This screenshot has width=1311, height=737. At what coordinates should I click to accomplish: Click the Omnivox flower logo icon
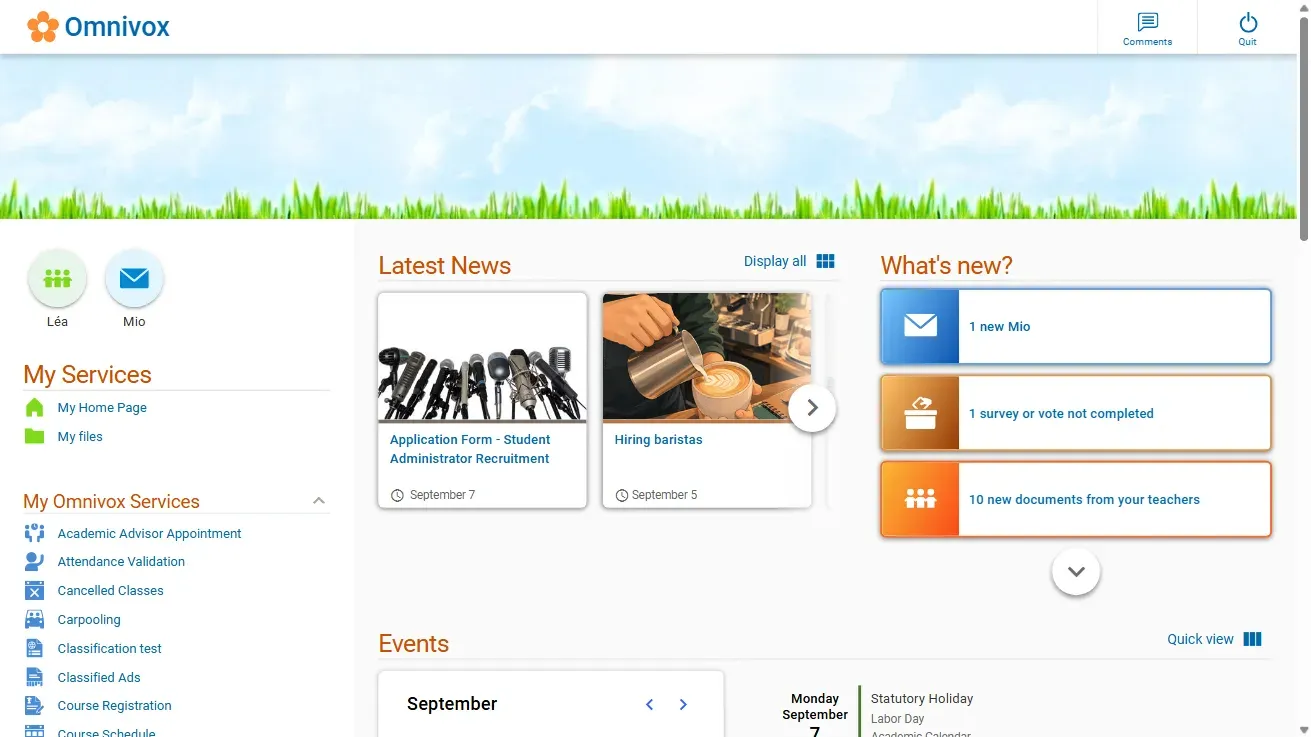tap(43, 27)
